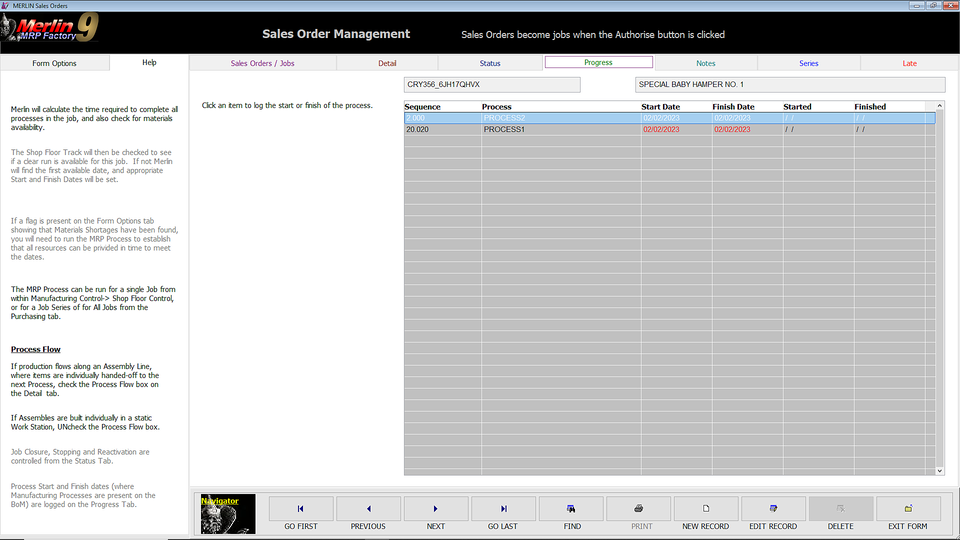Click the job code field CRY356_6JH17QHVX
The height and width of the screenshot is (540, 960).
(x=492, y=85)
